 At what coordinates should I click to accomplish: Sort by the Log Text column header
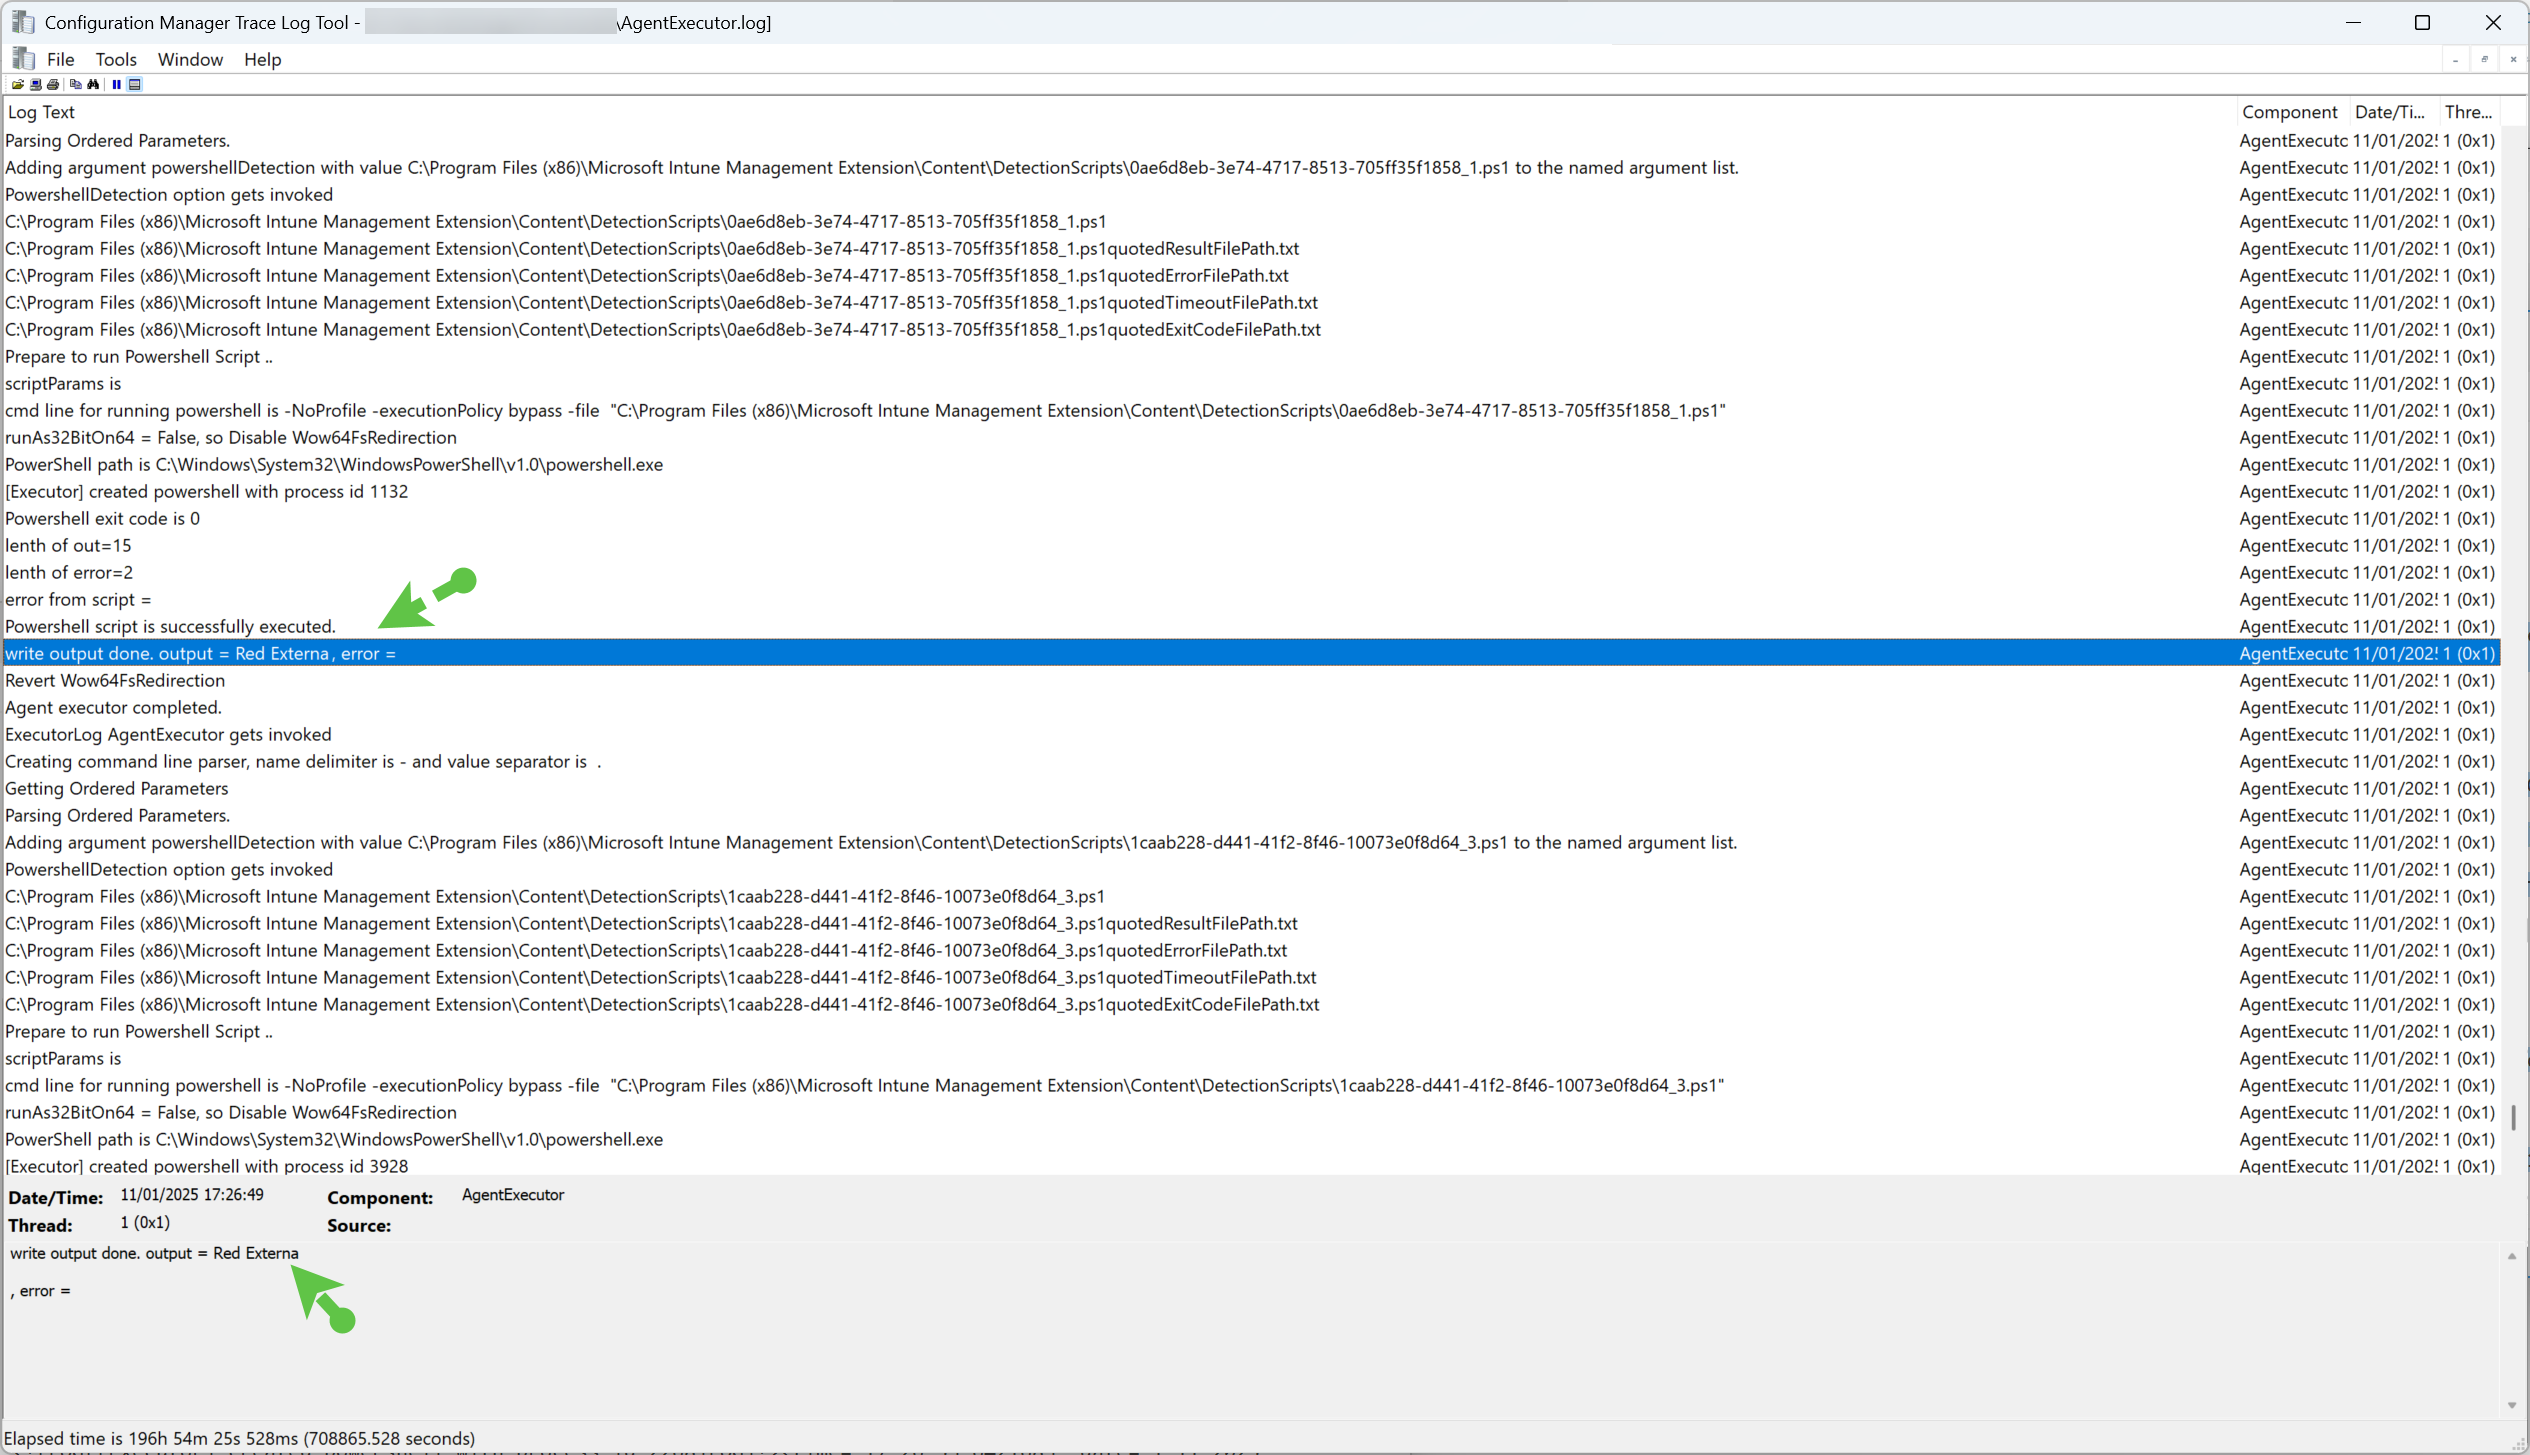point(1119,112)
